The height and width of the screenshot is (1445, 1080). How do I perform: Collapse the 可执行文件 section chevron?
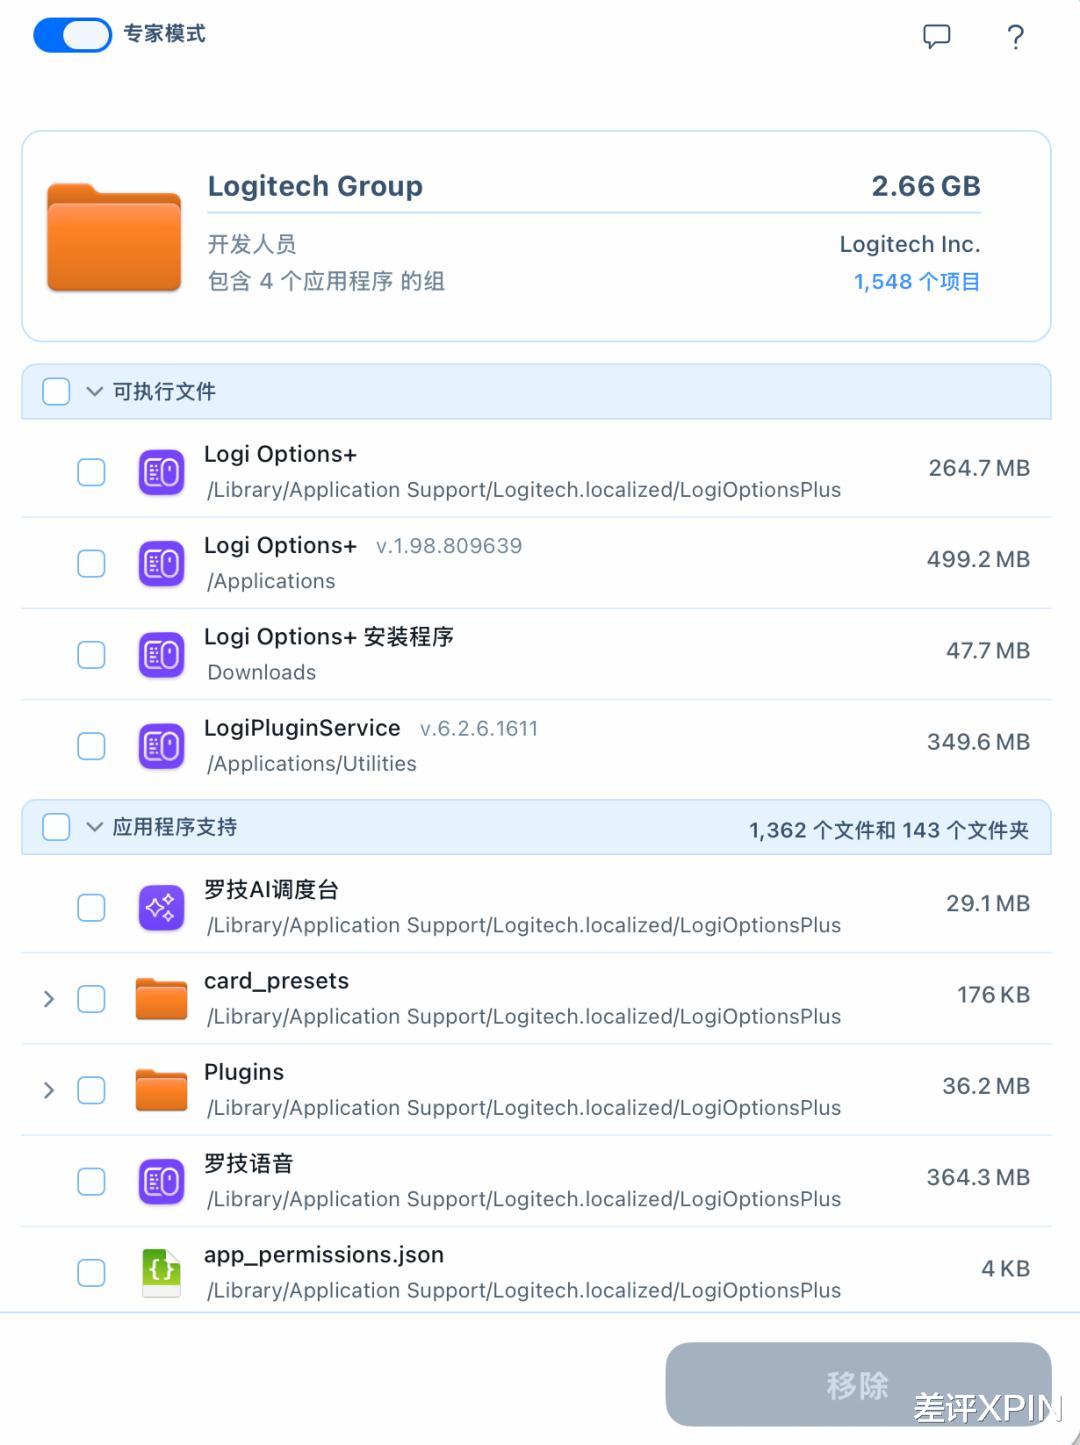coord(94,391)
